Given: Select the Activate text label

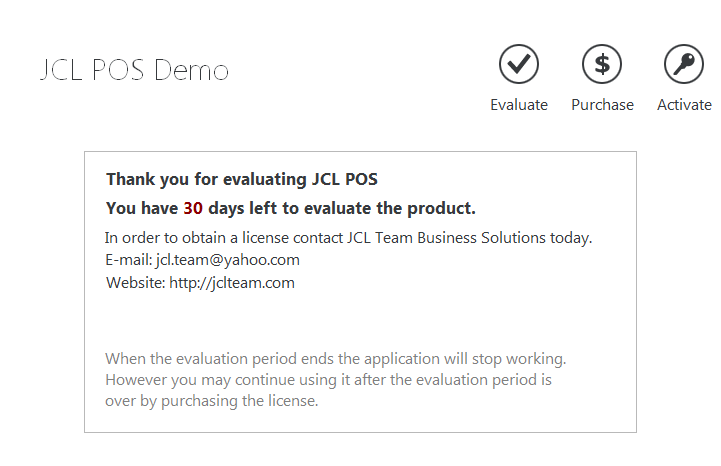Looking at the screenshot, I should 684,105.
